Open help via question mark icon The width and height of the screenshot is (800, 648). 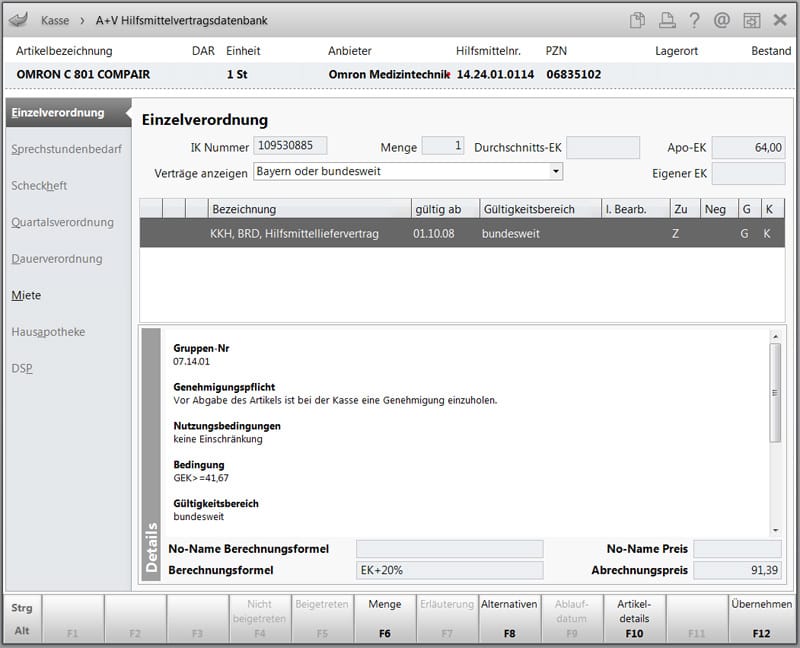[x=694, y=20]
